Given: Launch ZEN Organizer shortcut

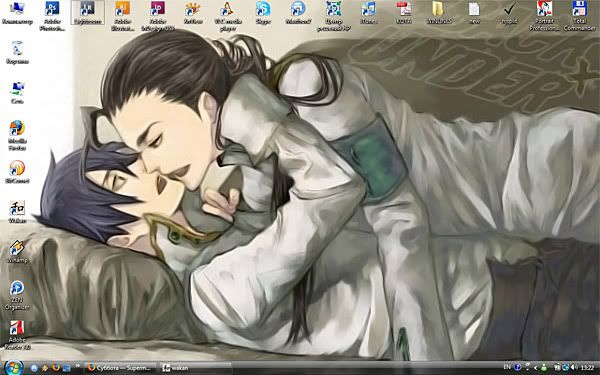Looking at the screenshot, I should (17, 295).
